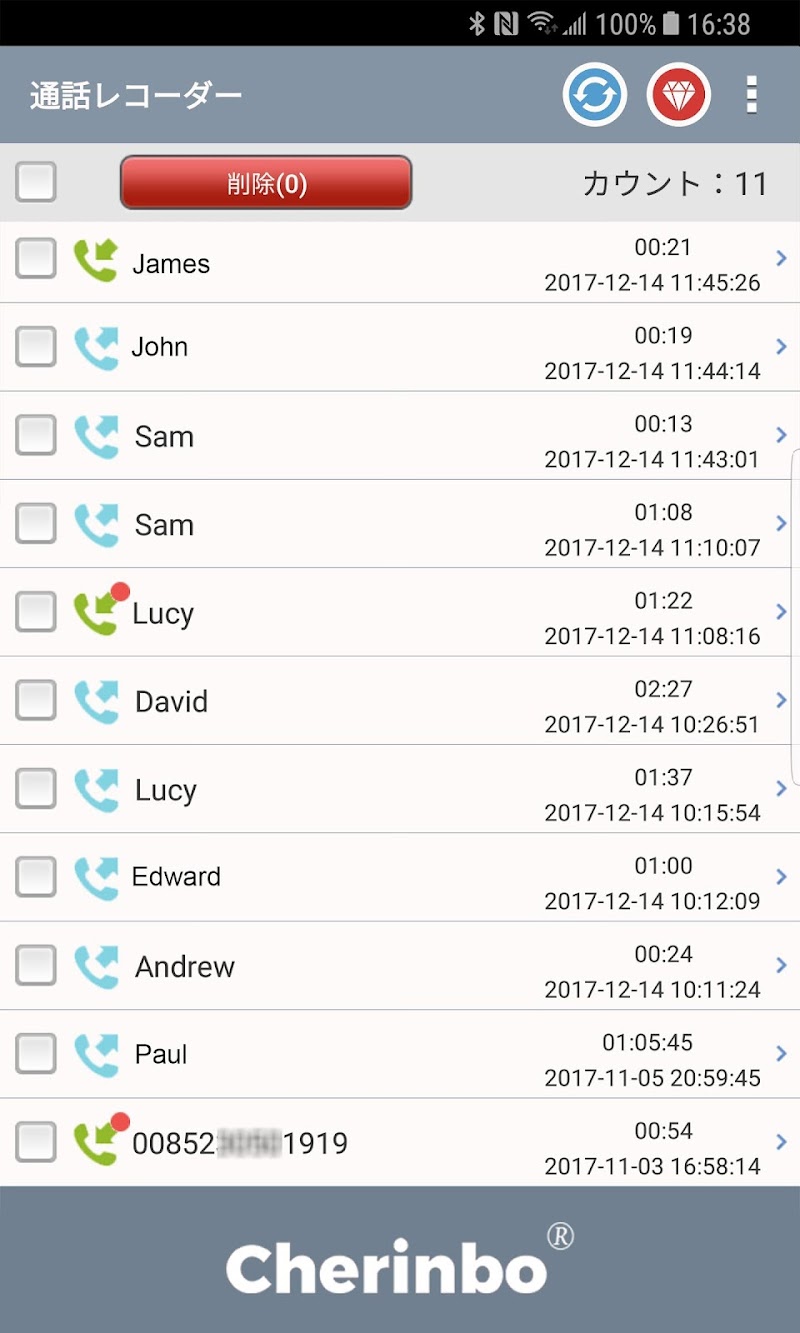
Task: Open the red diamond premium icon
Action: (679, 95)
